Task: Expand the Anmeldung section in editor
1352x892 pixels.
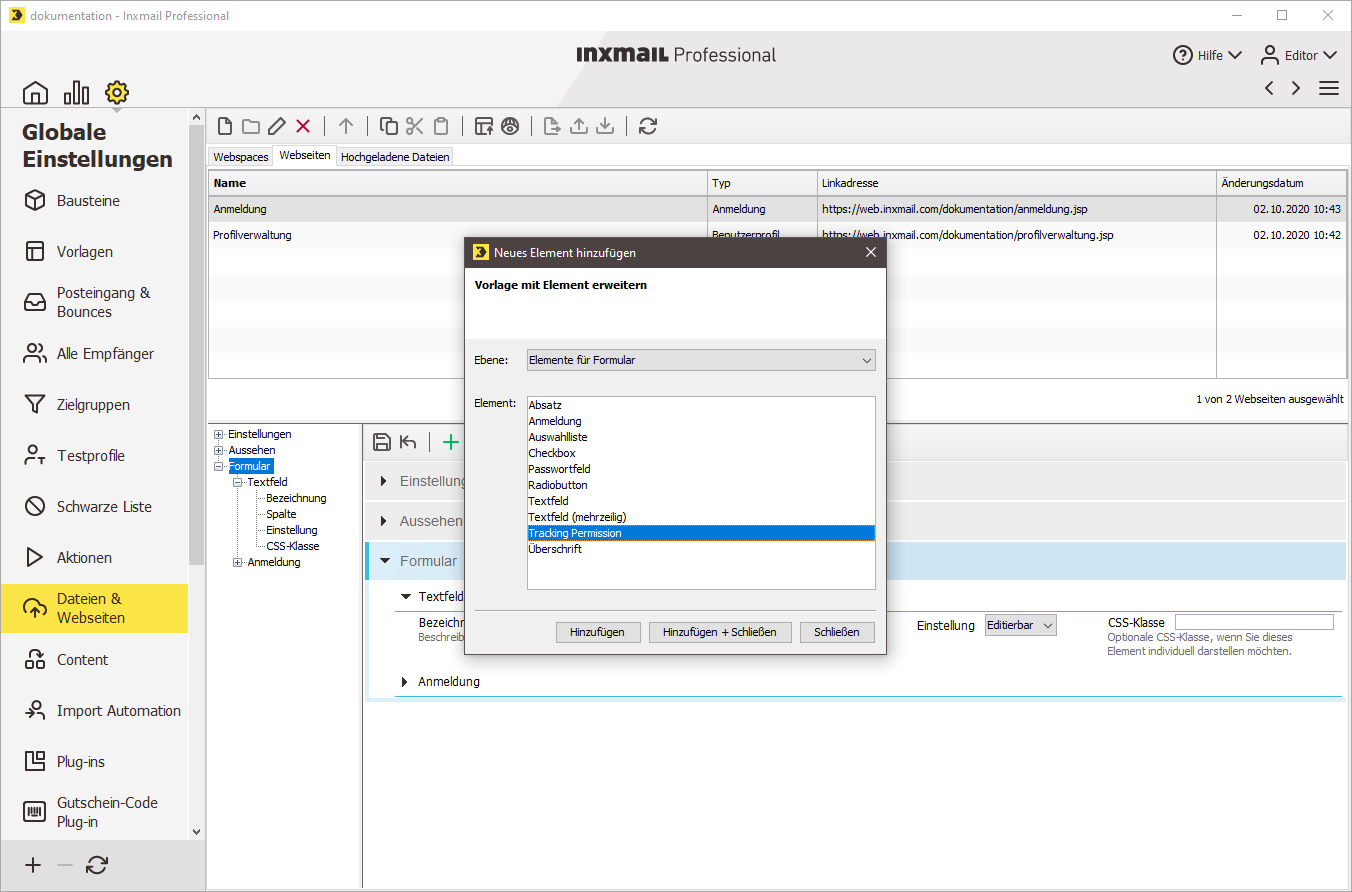Action: click(x=405, y=682)
